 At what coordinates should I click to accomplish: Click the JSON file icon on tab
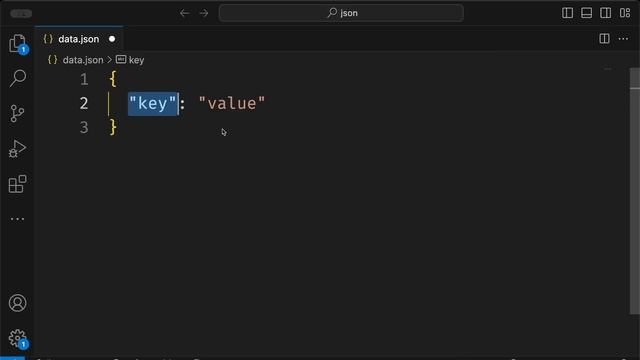[48, 39]
